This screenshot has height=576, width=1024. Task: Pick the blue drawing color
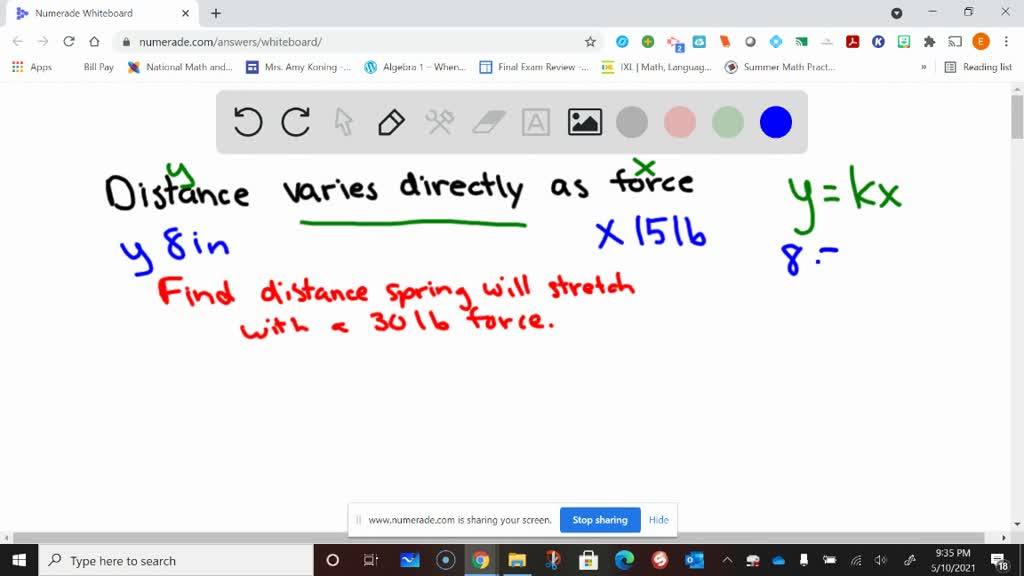coord(776,121)
